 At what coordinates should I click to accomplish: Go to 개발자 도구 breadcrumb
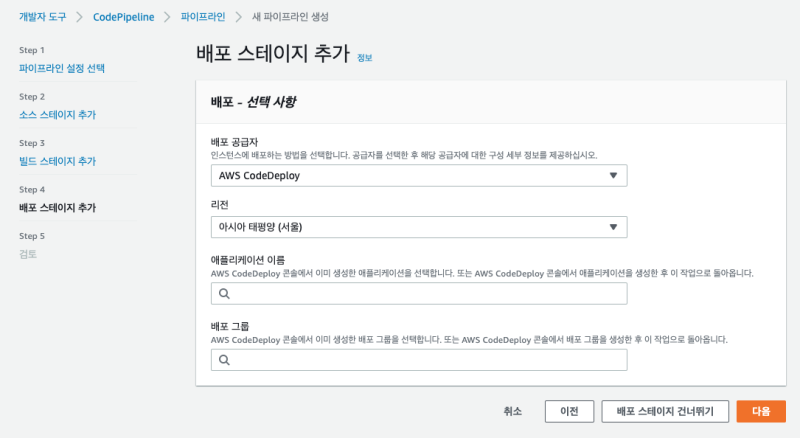[x=43, y=18]
